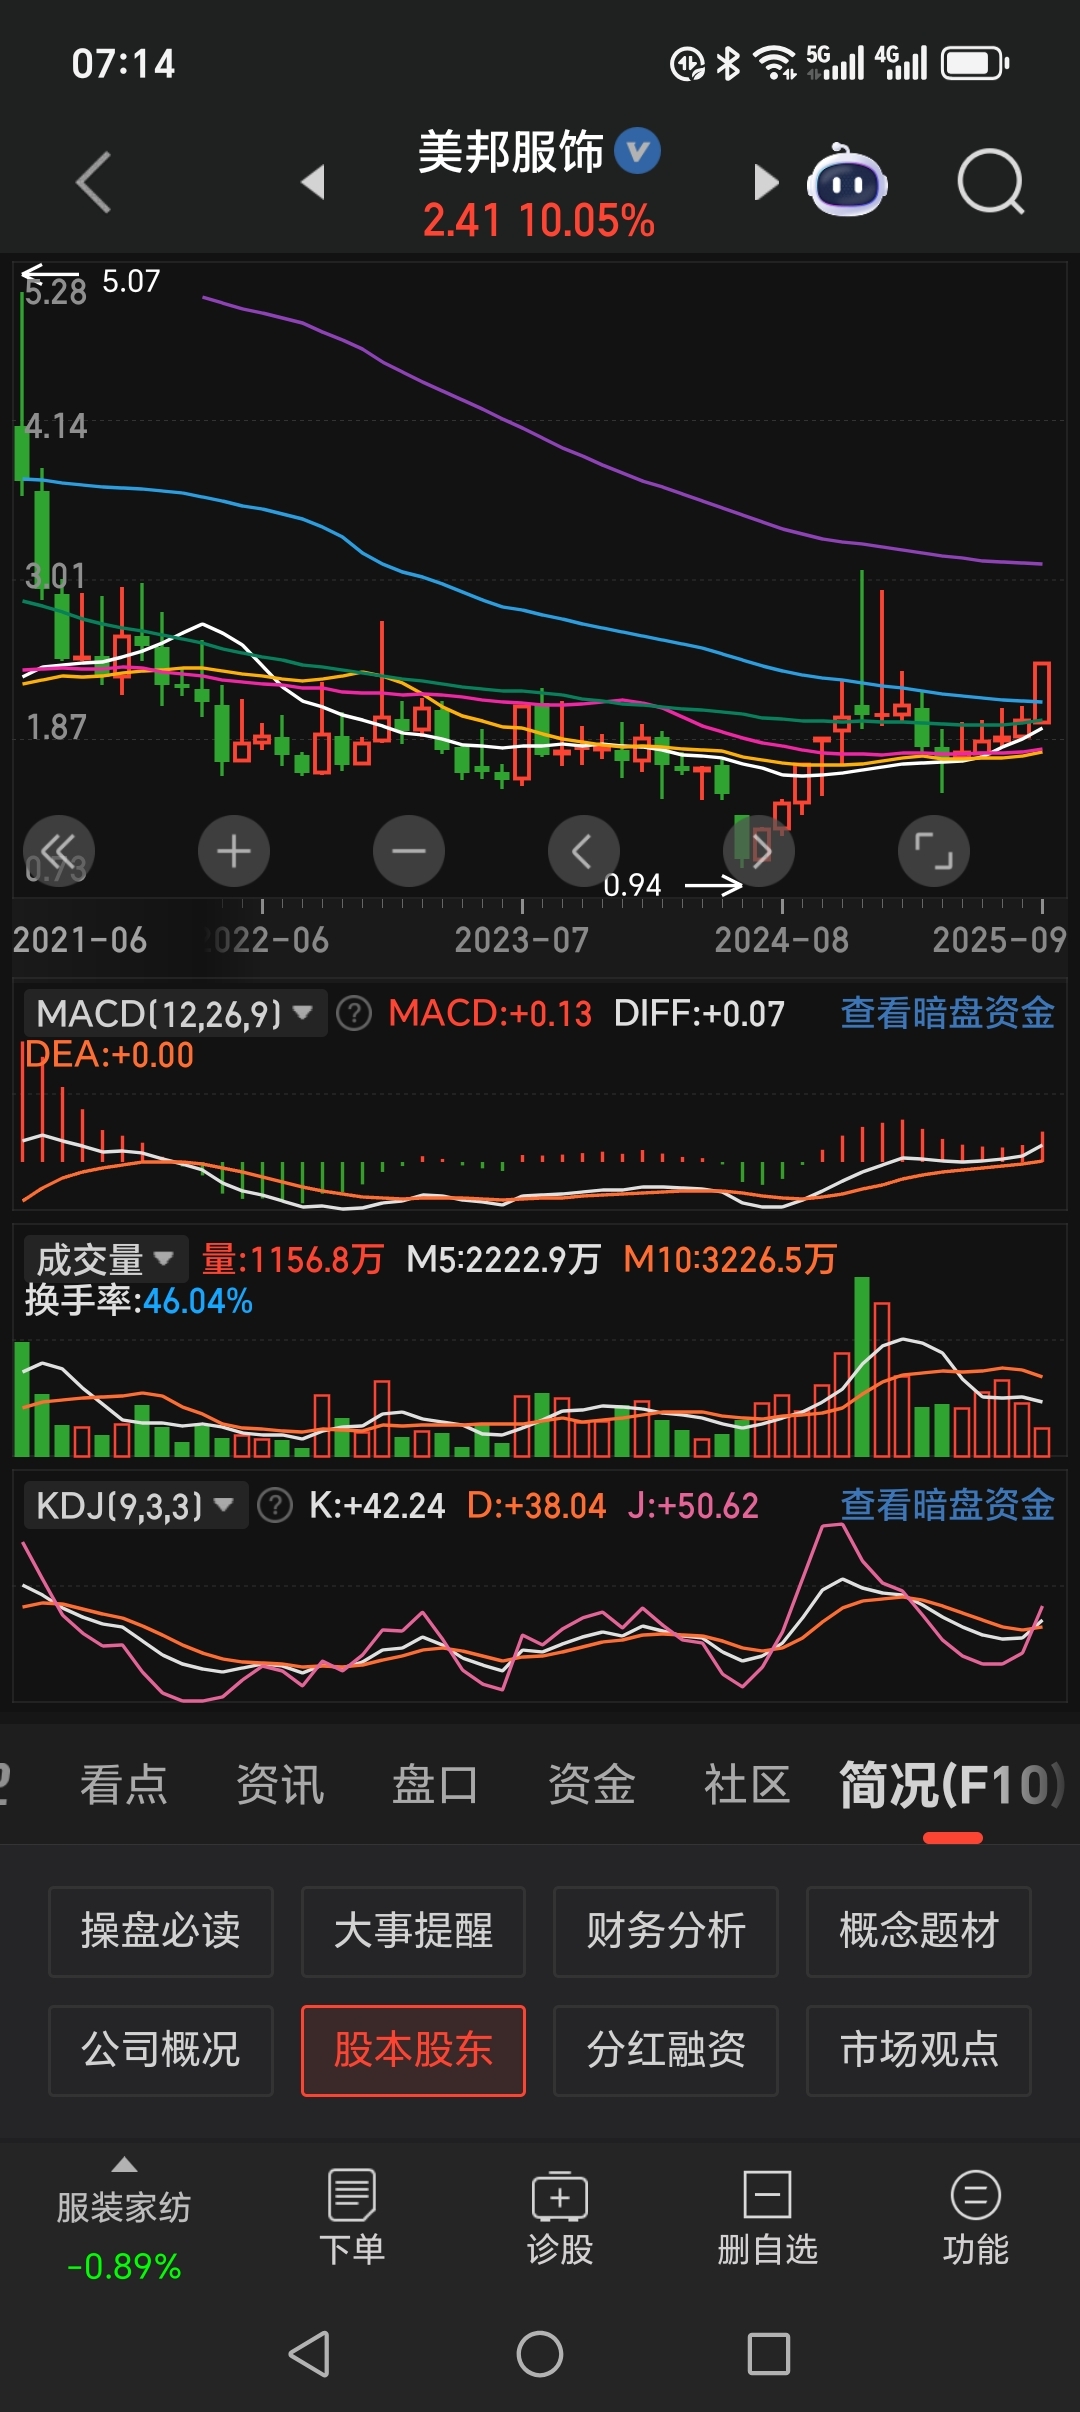Image resolution: width=1080 pixels, height=2412 pixels.
Task: Tap the 2023-07 date label on time axis
Action: 522,940
